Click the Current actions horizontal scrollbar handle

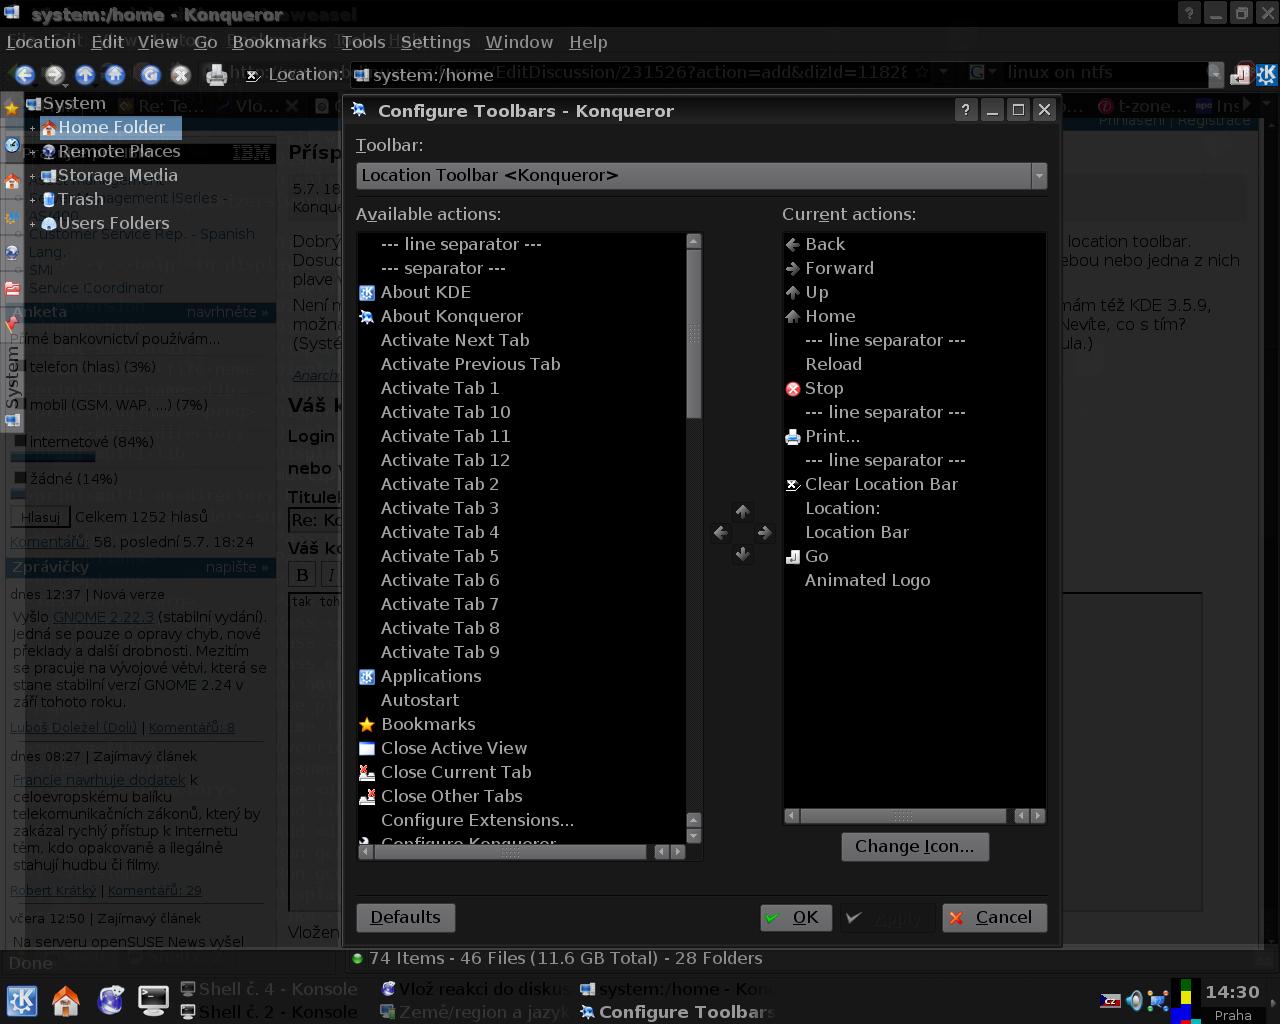coord(902,816)
